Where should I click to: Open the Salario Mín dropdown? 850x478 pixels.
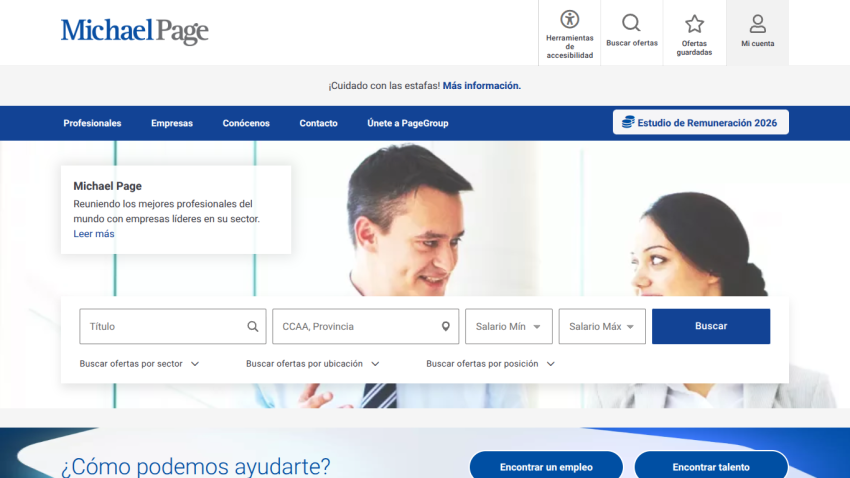click(508, 326)
